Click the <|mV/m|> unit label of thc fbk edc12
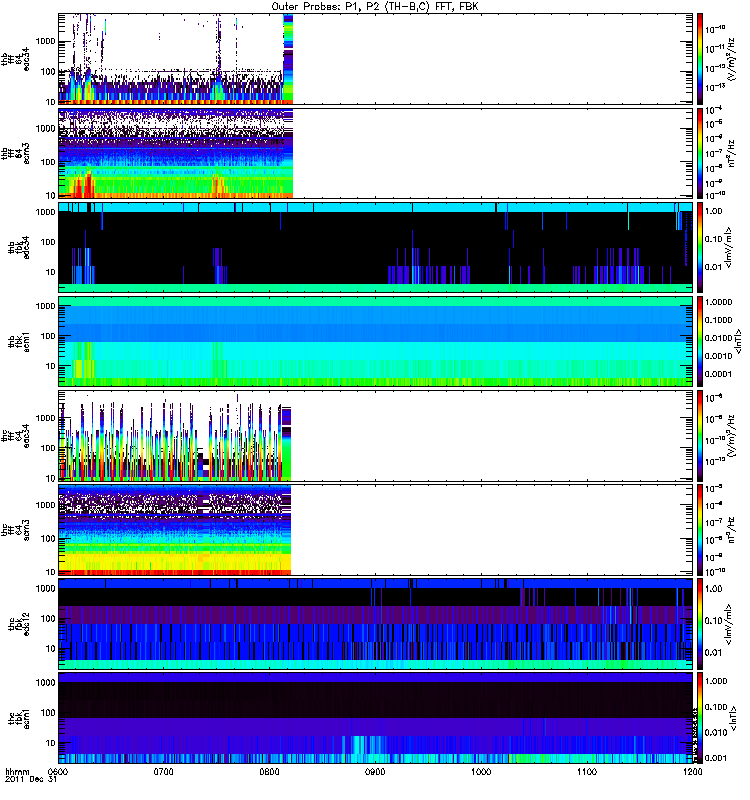The width and height of the screenshot is (750, 800). (729, 624)
